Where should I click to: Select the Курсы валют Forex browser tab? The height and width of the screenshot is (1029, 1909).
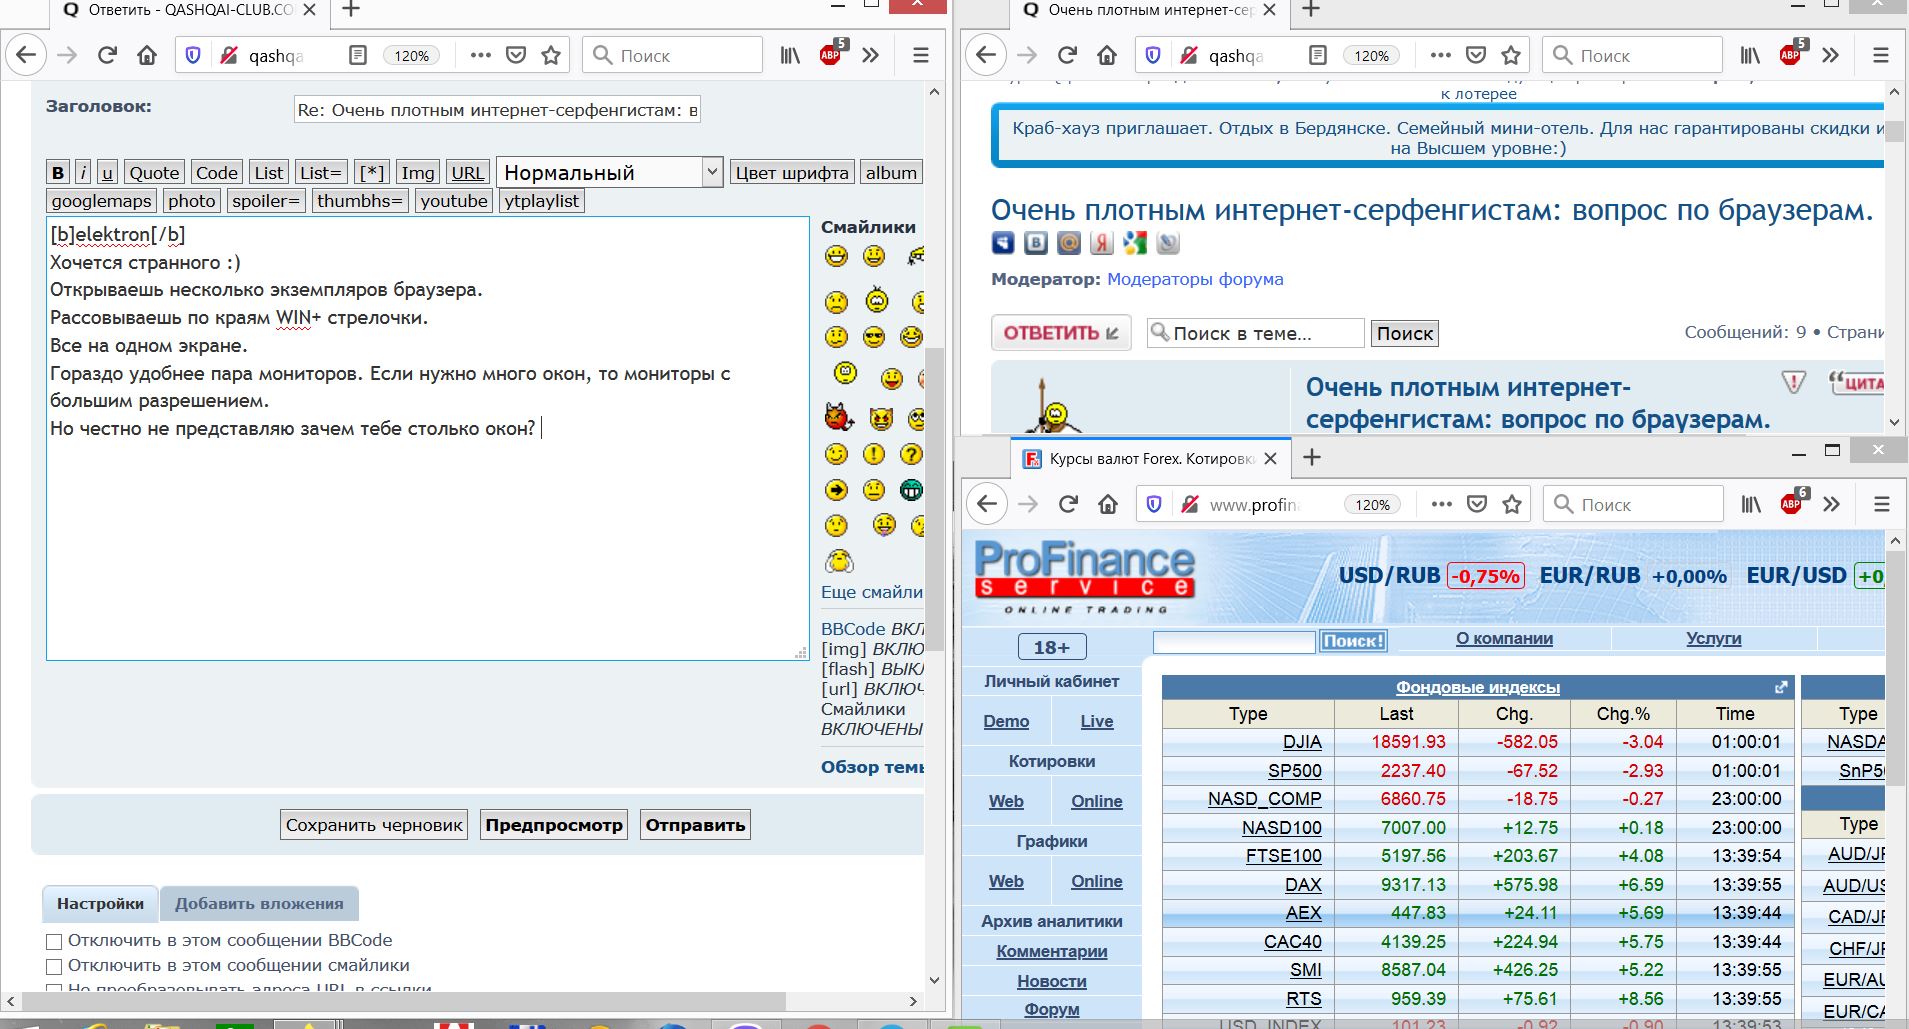coord(1140,459)
